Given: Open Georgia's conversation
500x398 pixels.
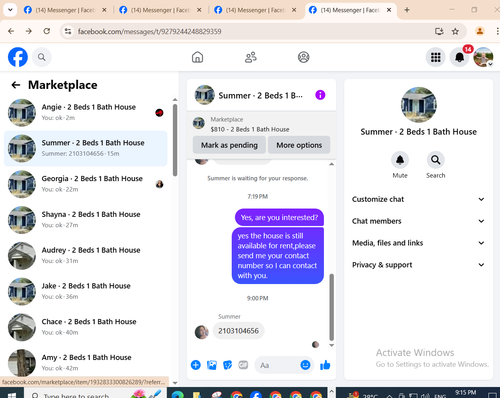Looking at the screenshot, I should (85, 184).
